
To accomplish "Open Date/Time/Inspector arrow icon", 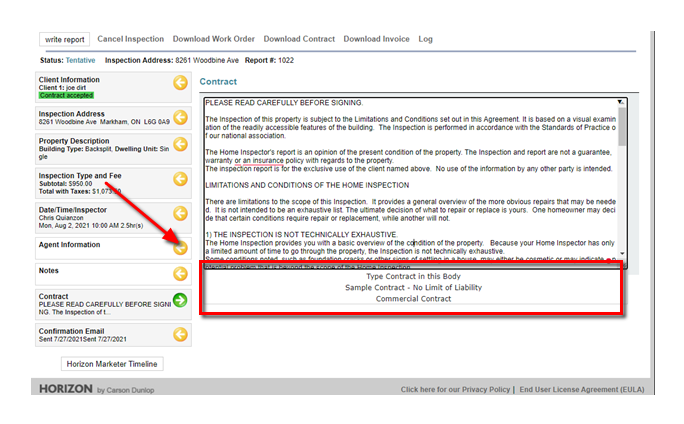I will point(180,213).
